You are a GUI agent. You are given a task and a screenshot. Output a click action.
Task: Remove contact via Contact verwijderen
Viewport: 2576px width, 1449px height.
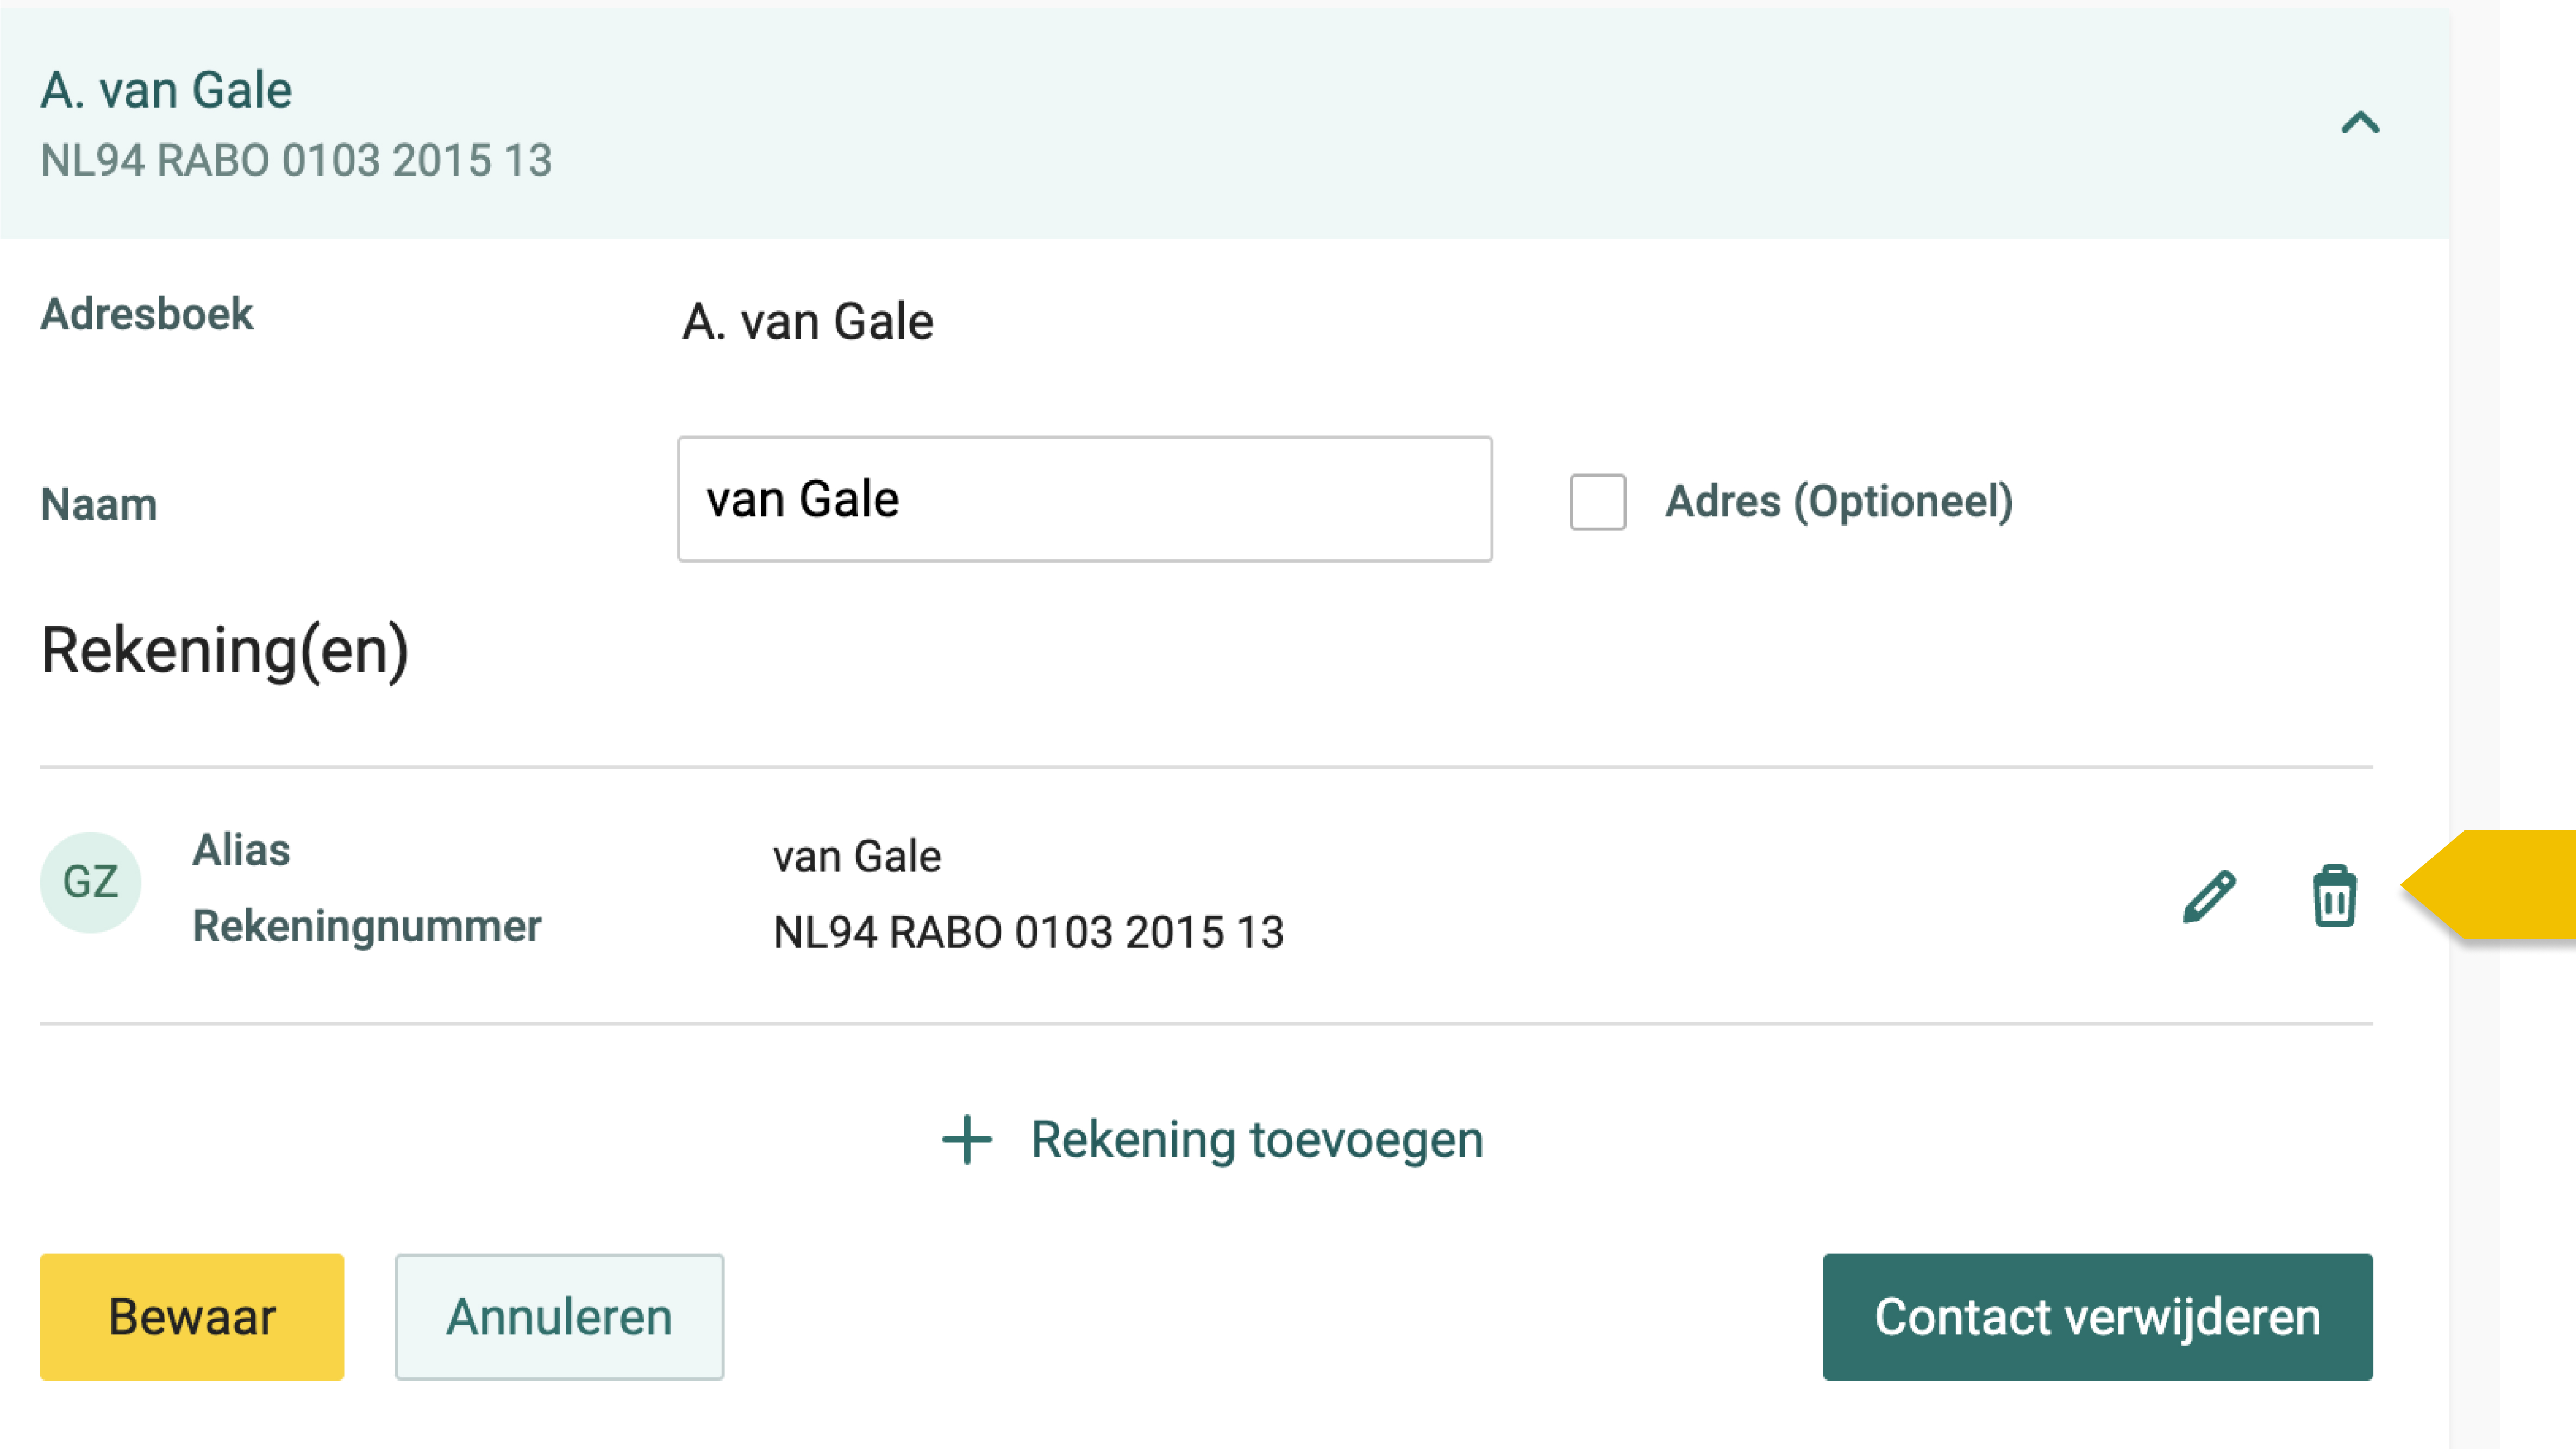click(2097, 1316)
